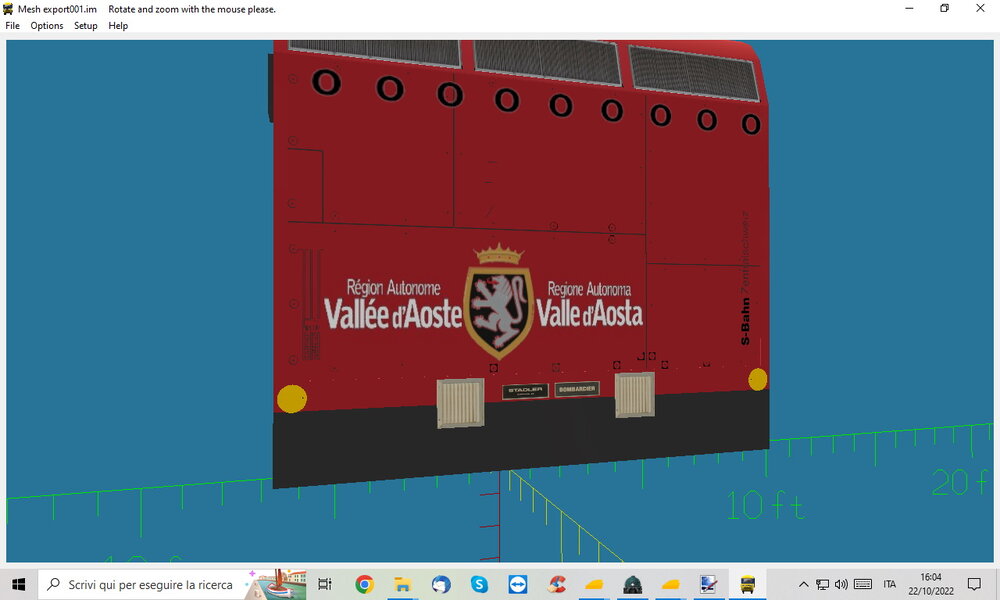Click the Mesh viewer app icon in title bar

click(8, 9)
